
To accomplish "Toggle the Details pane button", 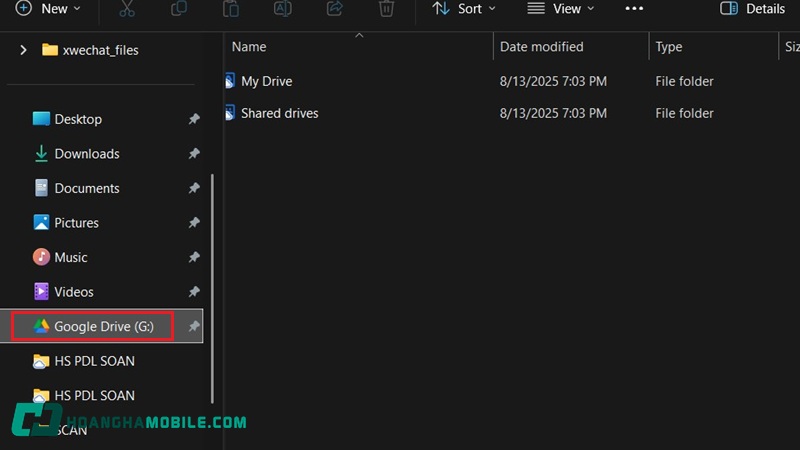I will [x=753, y=9].
